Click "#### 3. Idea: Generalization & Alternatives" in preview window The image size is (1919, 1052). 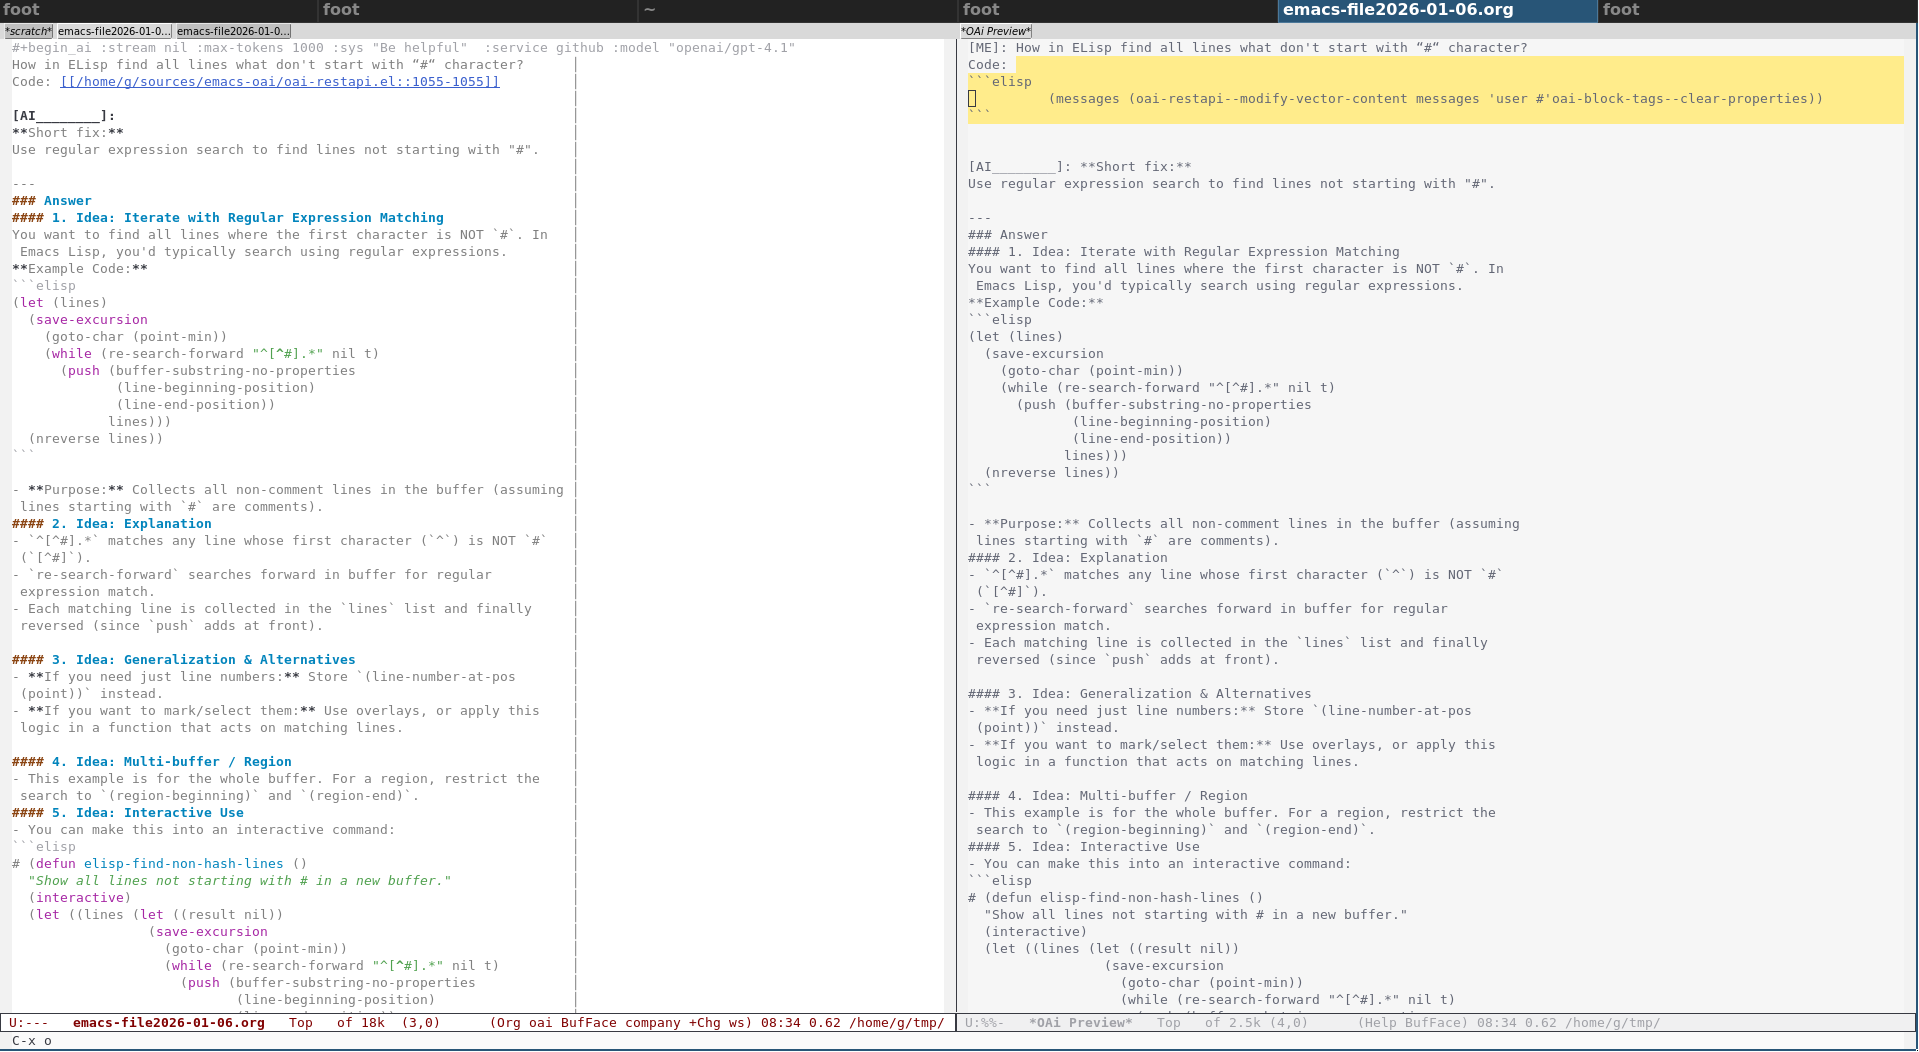tap(1140, 694)
